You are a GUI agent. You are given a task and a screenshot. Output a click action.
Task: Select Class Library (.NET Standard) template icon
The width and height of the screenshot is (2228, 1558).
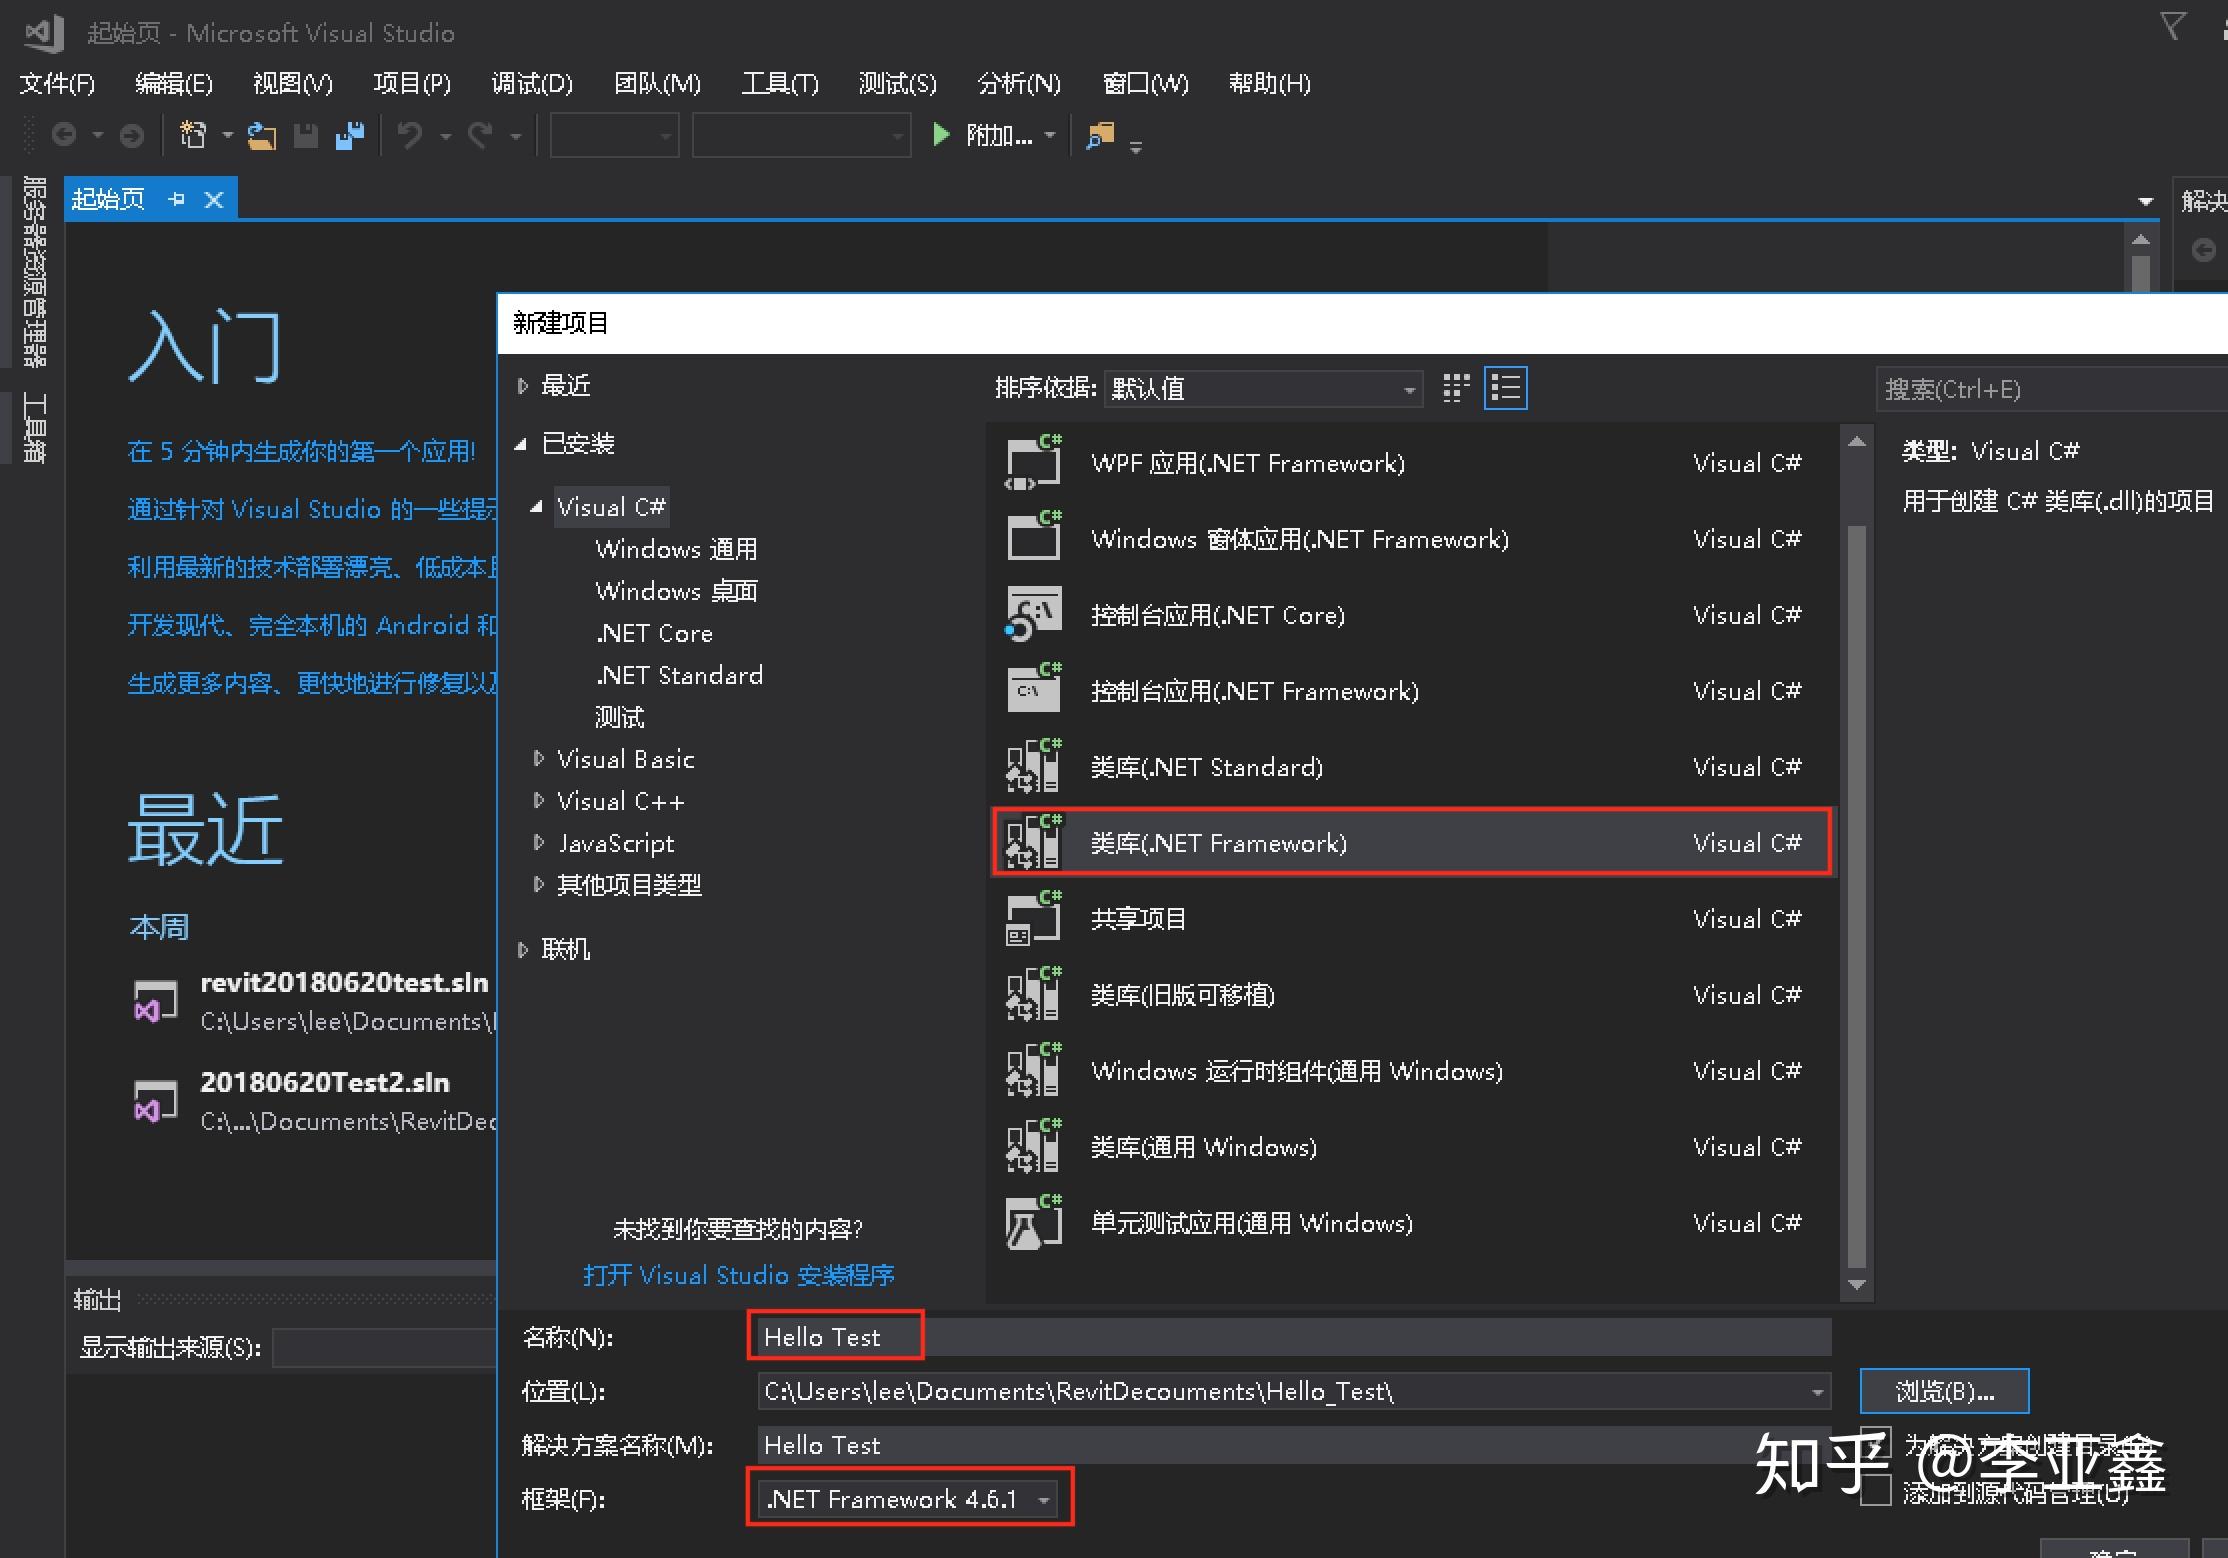[1034, 767]
